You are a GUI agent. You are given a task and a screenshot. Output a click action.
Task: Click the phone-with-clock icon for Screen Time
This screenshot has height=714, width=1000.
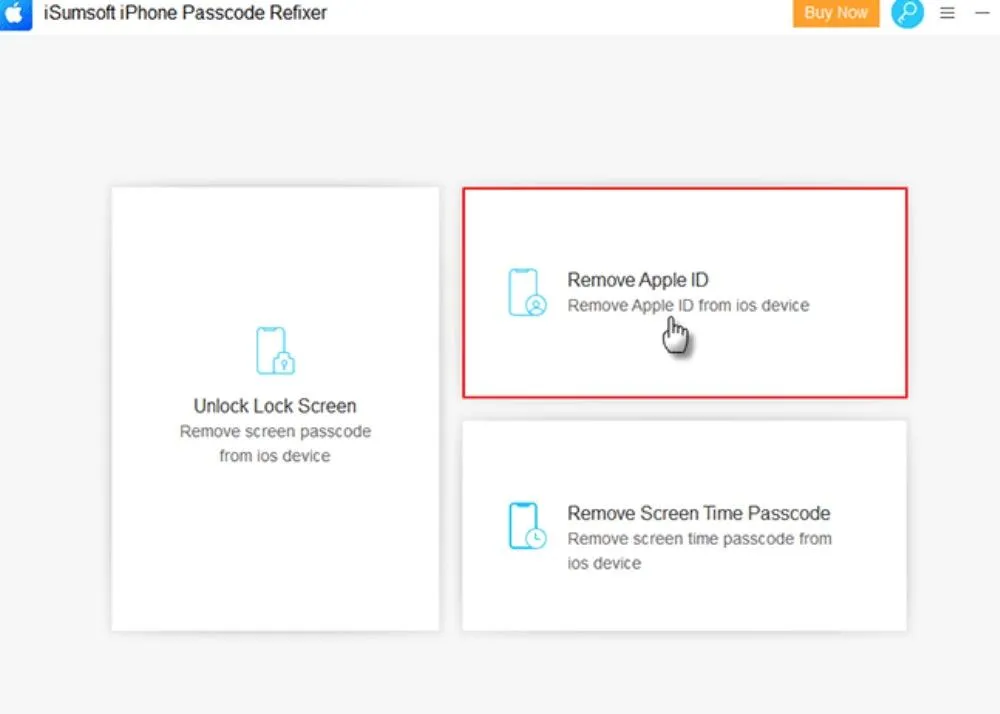pyautogui.click(x=526, y=525)
